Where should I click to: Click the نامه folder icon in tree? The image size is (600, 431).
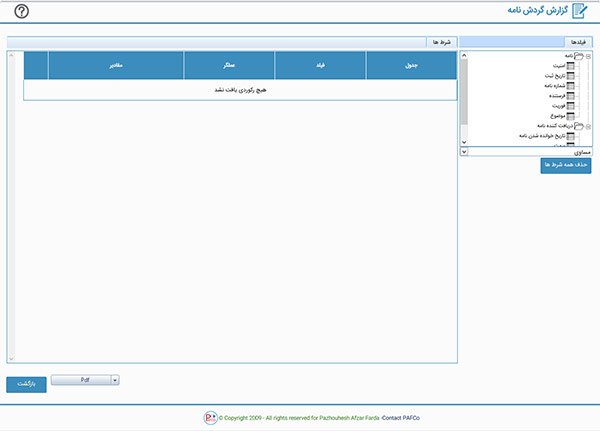(579, 56)
